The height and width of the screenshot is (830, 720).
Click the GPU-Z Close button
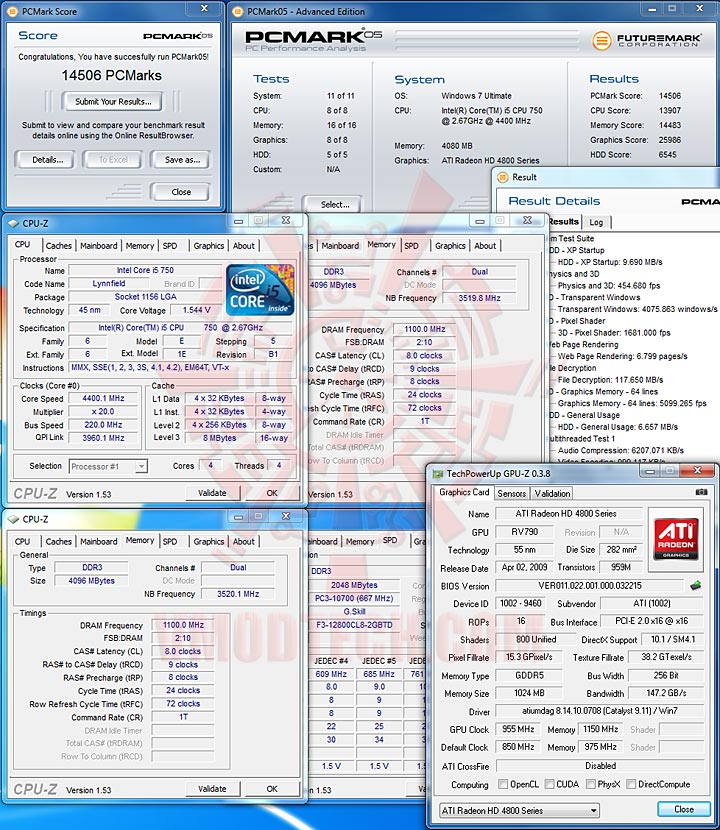(683, 809)
